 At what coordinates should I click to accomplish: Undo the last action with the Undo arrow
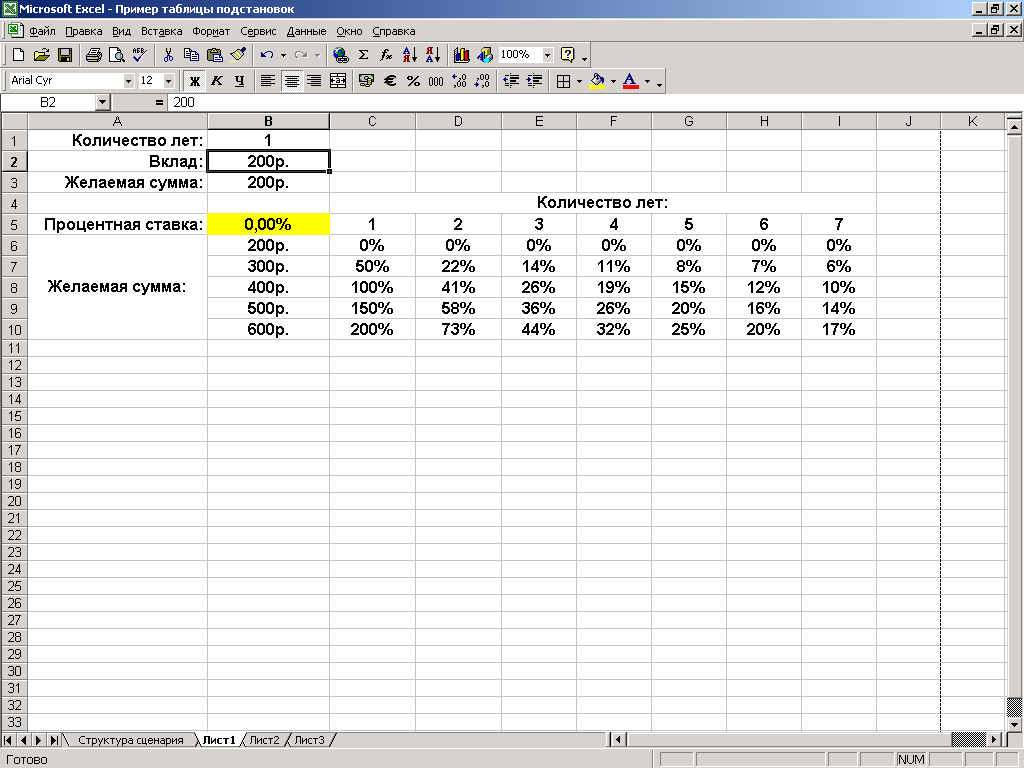266,55
